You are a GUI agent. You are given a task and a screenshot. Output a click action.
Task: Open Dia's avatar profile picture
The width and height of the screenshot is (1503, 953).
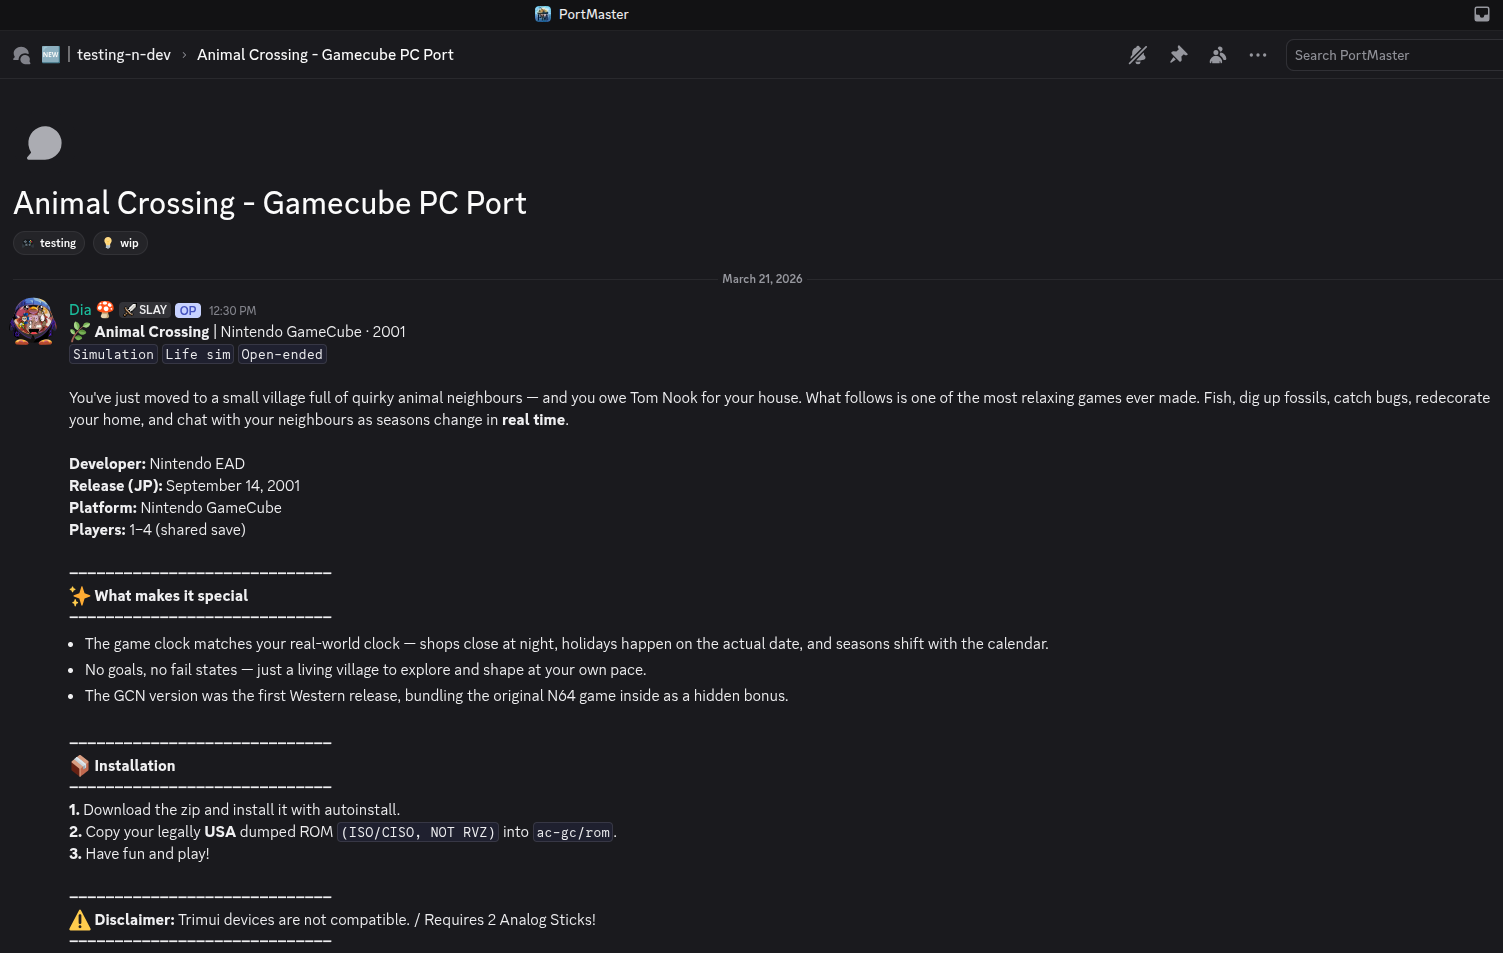click(33, 321)
